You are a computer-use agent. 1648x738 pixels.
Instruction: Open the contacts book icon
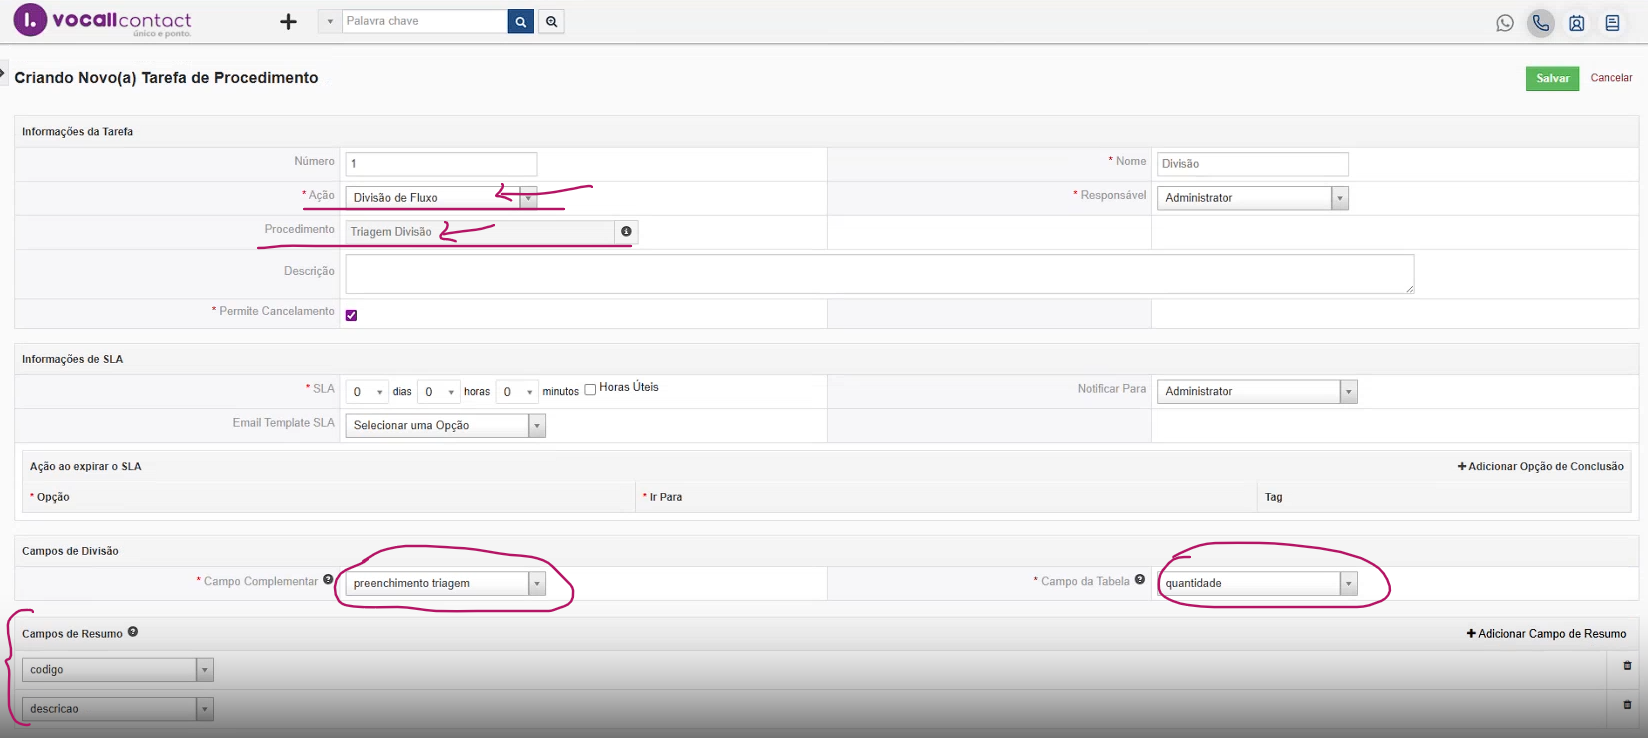click(1576, 23)
